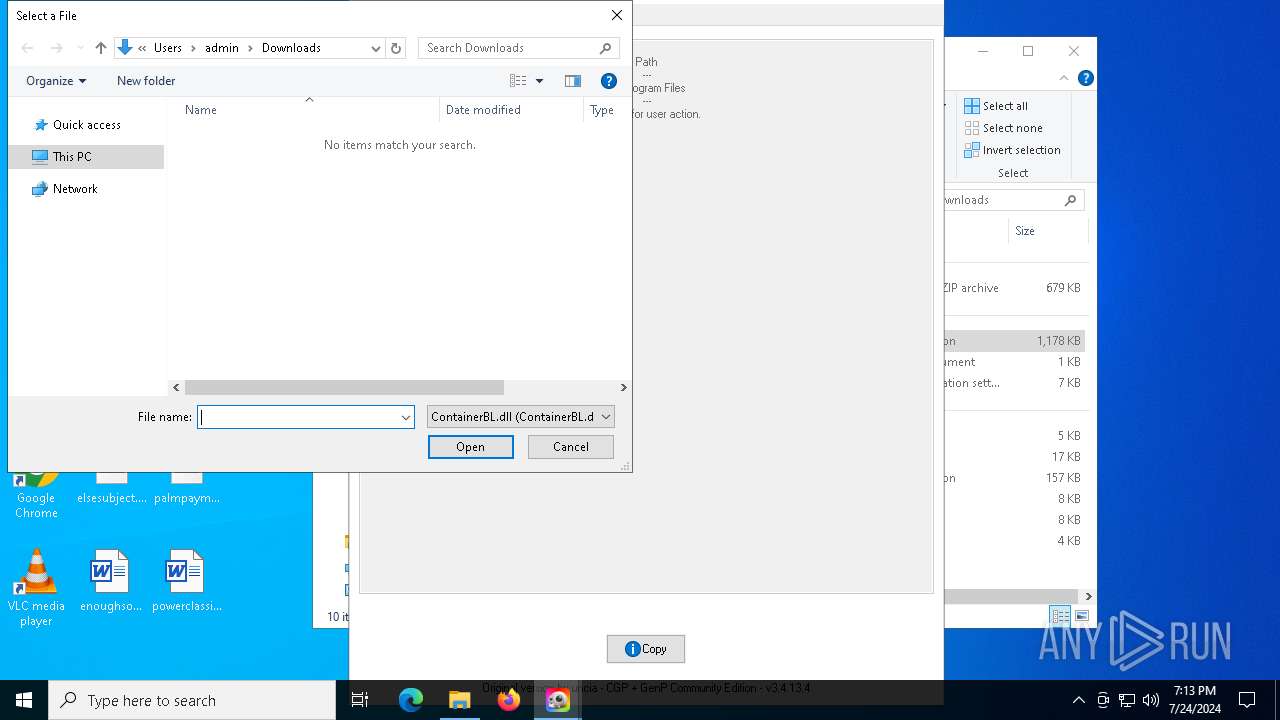Click Invert selection in Explorer ribbon
This screenshot has width=1280, height=720.
pos(1012,150)
